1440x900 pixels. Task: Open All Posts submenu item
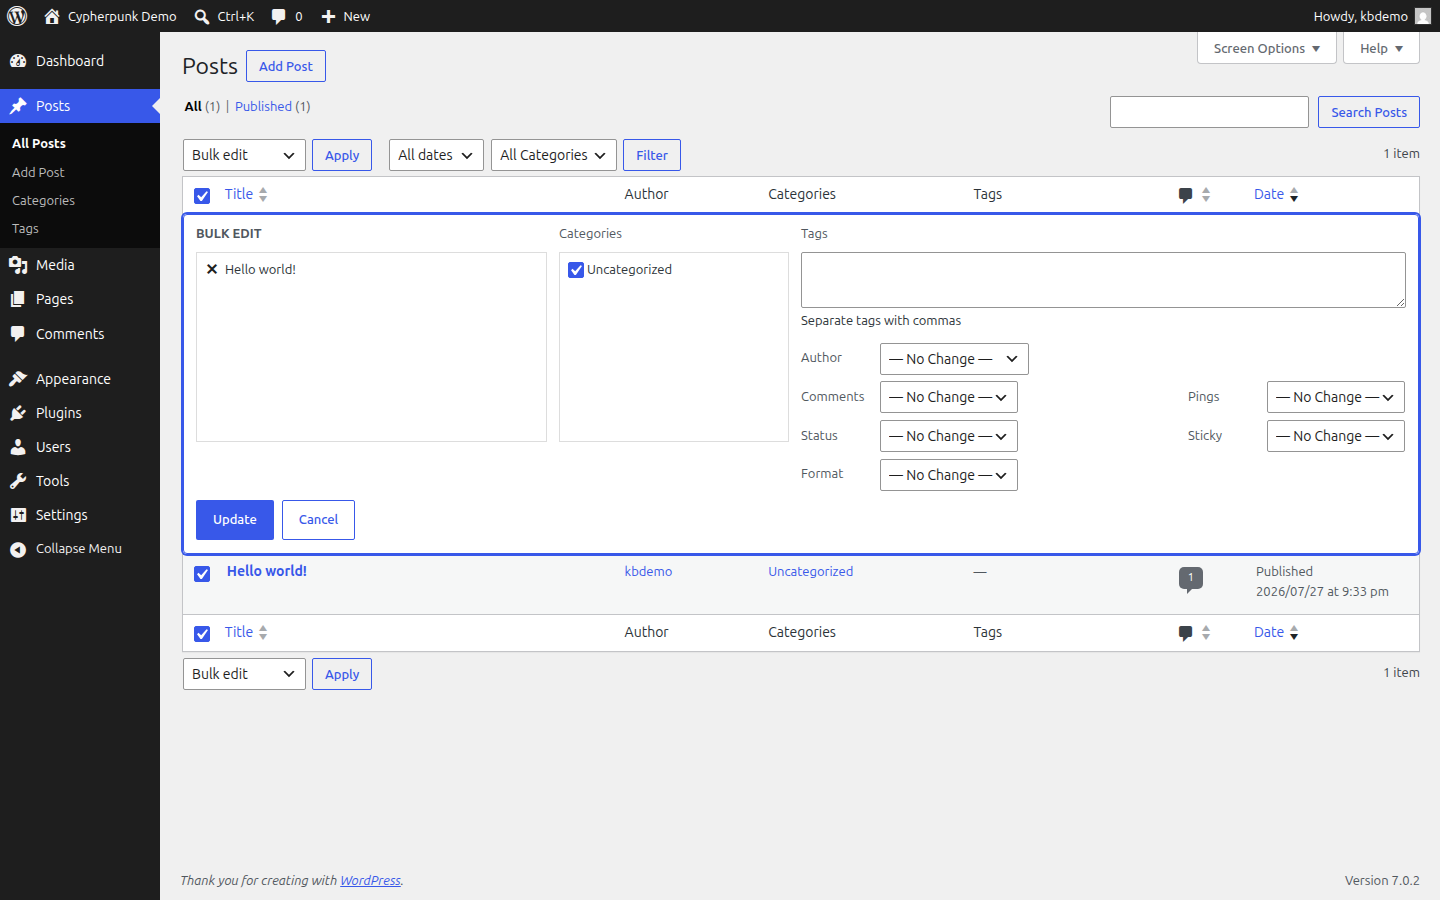39,144
